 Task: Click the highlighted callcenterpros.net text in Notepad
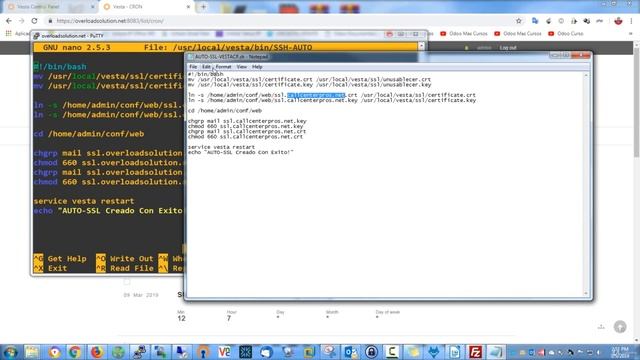coord(316,95)
